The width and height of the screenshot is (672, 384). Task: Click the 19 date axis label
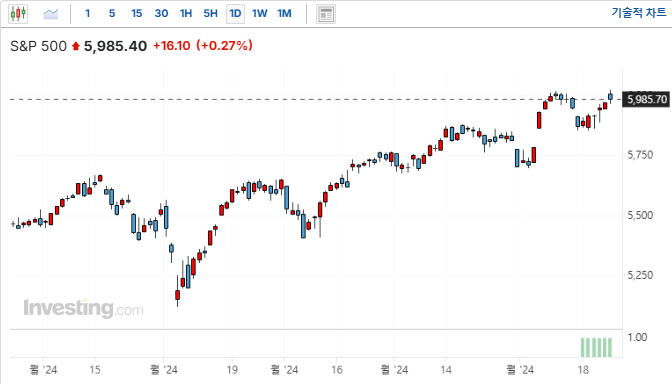pos(232,370)
